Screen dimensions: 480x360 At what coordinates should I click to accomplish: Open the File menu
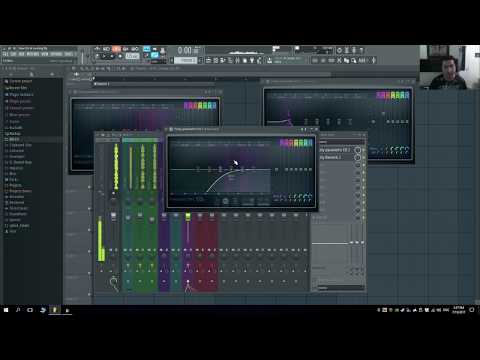click(5, 54)
